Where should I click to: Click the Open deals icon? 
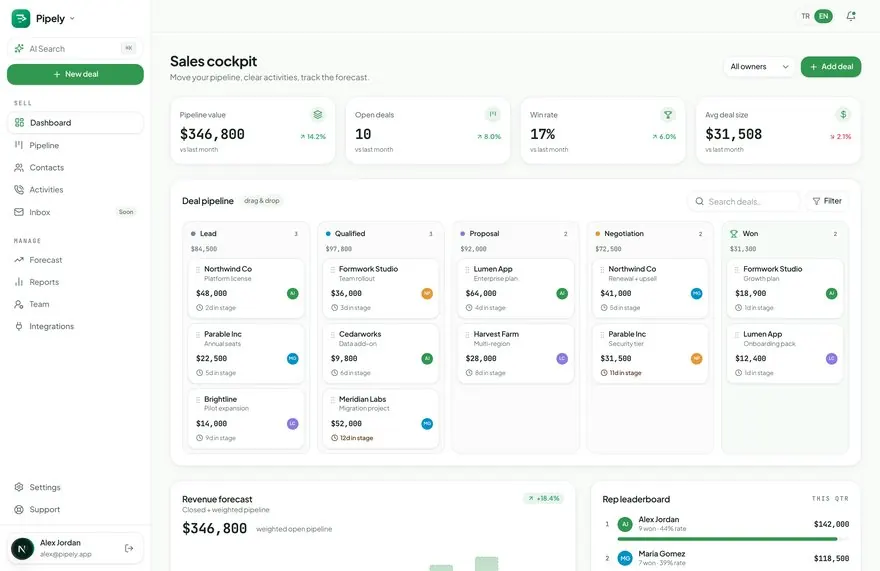493,115
